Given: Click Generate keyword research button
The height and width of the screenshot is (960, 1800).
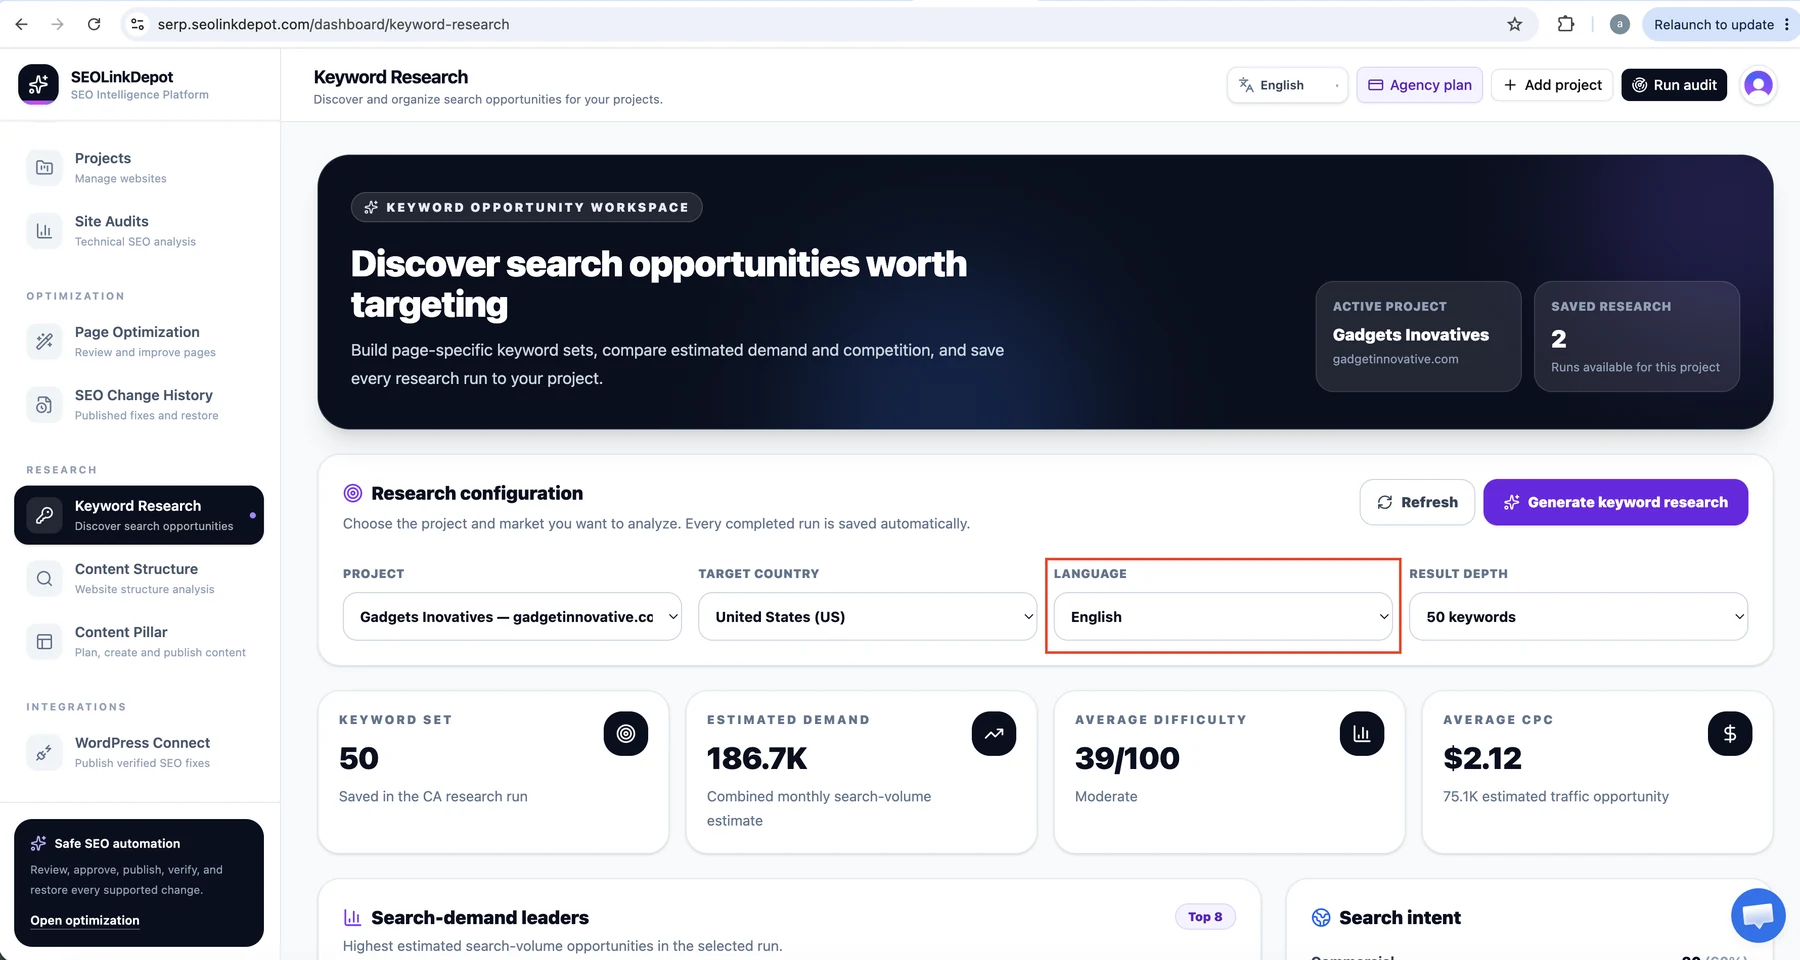Looking at the screenshot, I should tap(1616, 502).
